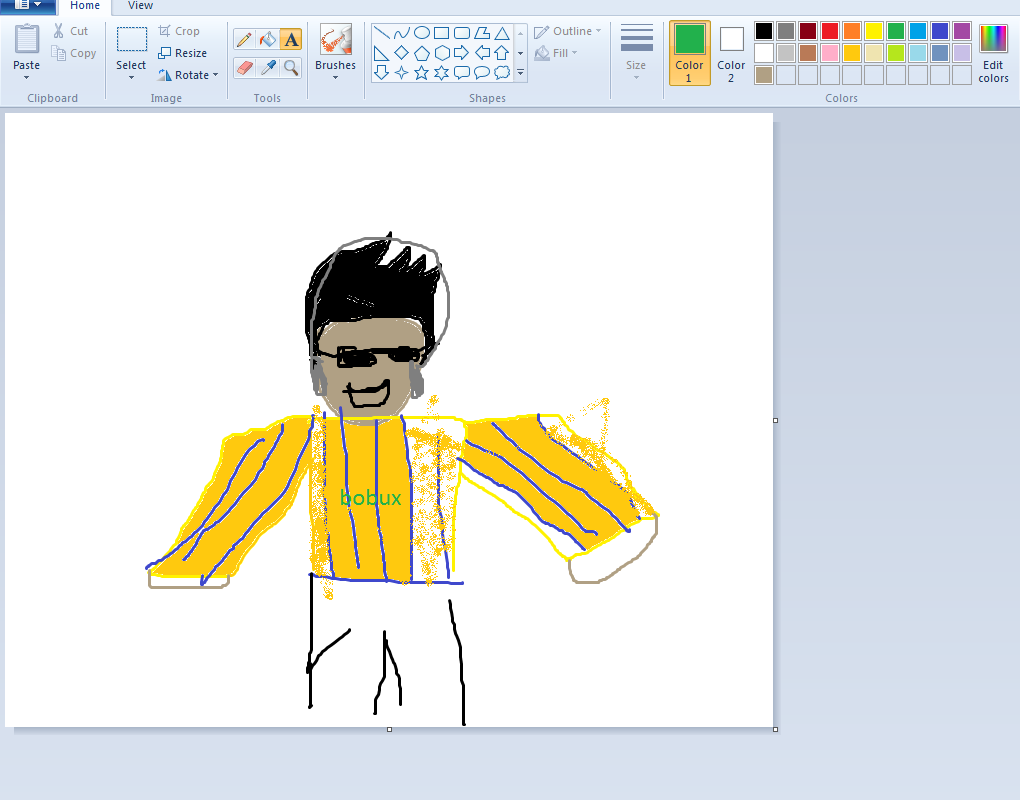Click the Crop button

pos(180,31)
